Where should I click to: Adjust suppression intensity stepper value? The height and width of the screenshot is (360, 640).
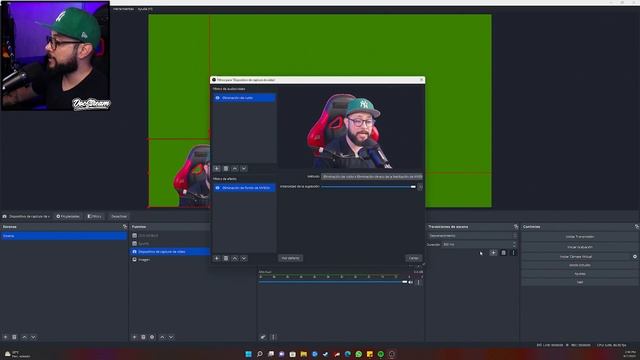[420, 187]
